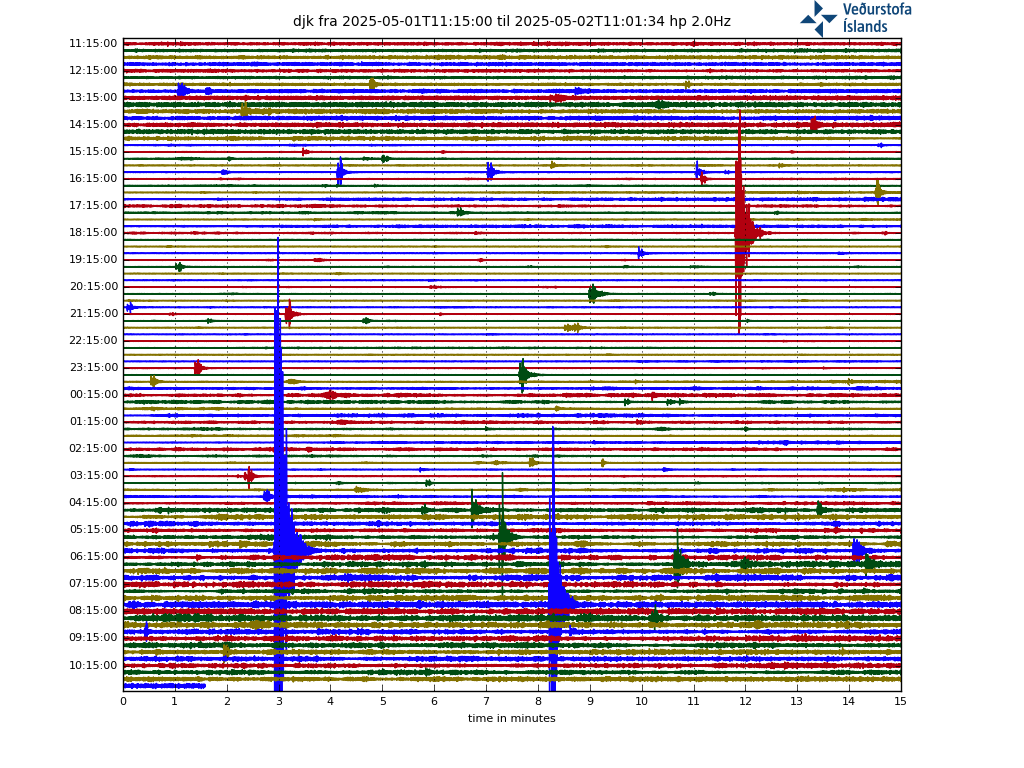
Task: Click x-axis tick label 10
Action: tap(641, 701)
